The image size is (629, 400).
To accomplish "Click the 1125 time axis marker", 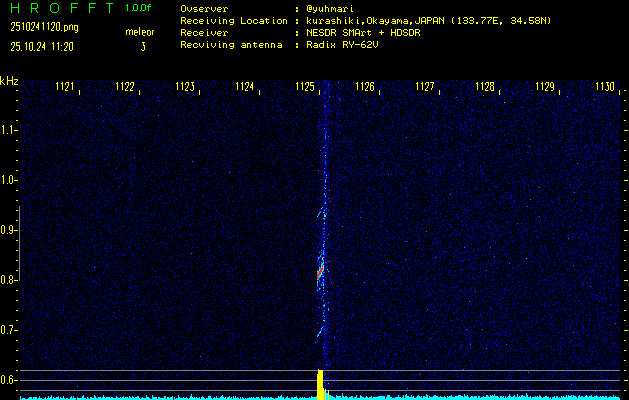I will click(x=305, y=87).
